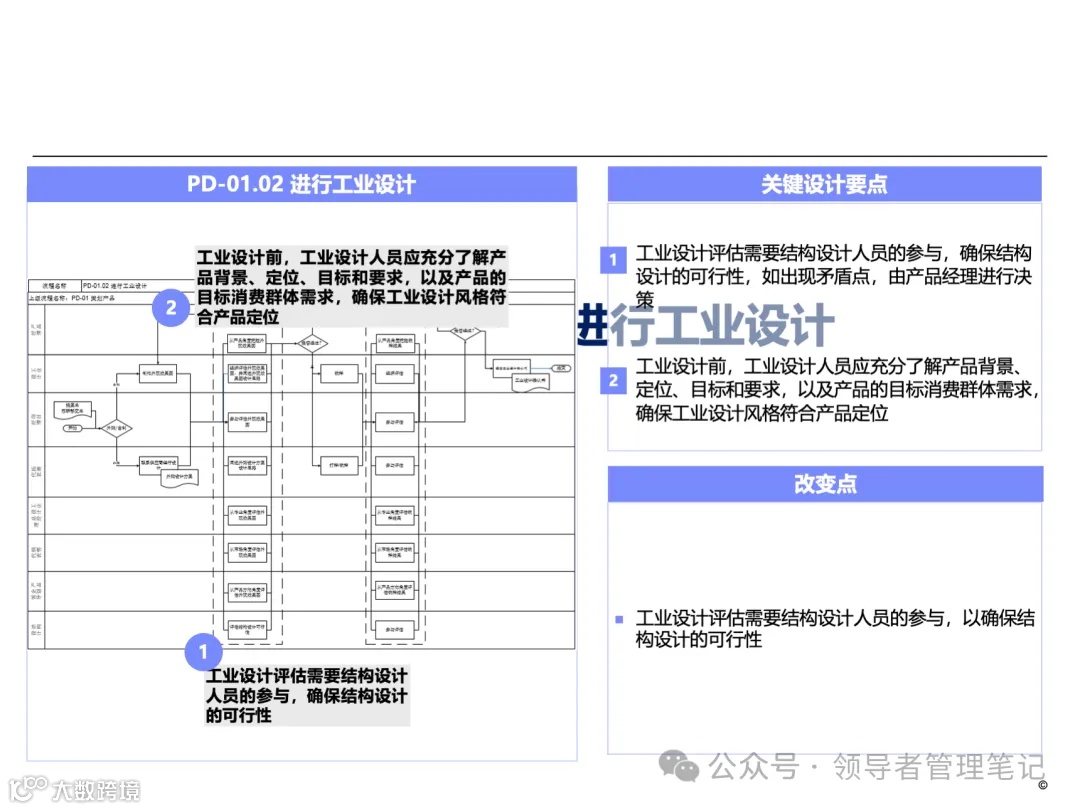
Task: Select blue numbered badge 2 in 关键设计要点
Action: click(x=613, y=380)
